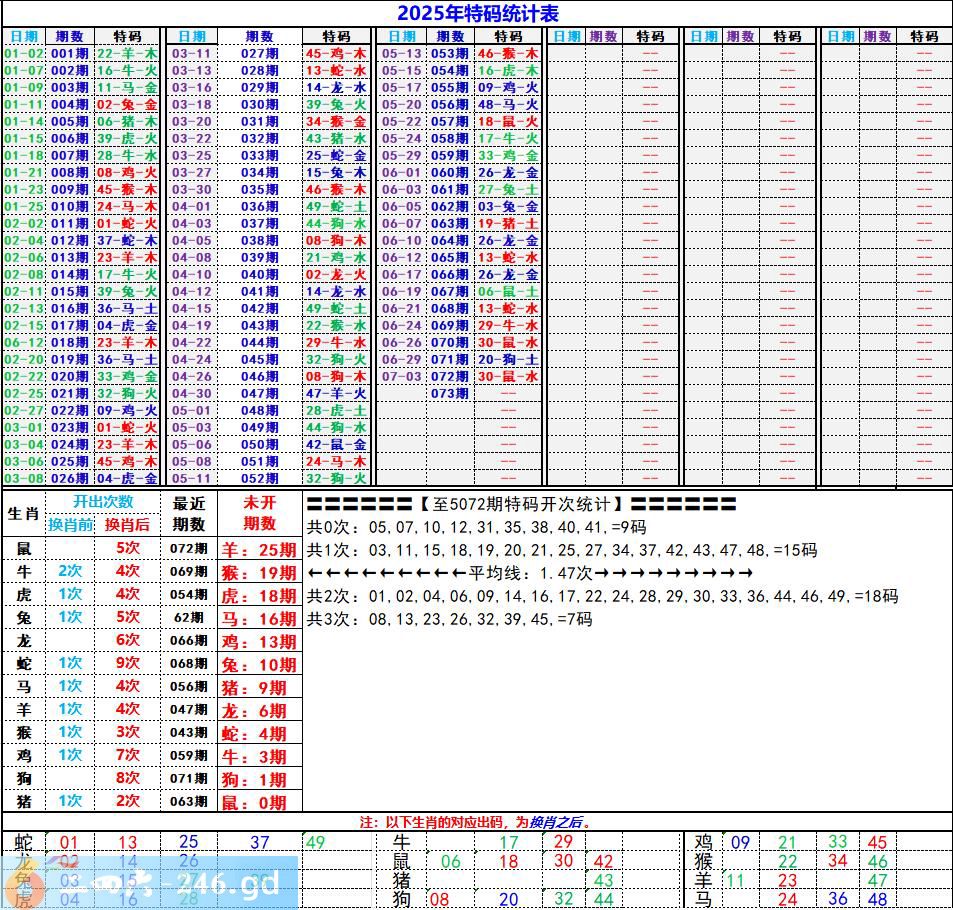Click the "换肖后" column header

coord(127,525)
